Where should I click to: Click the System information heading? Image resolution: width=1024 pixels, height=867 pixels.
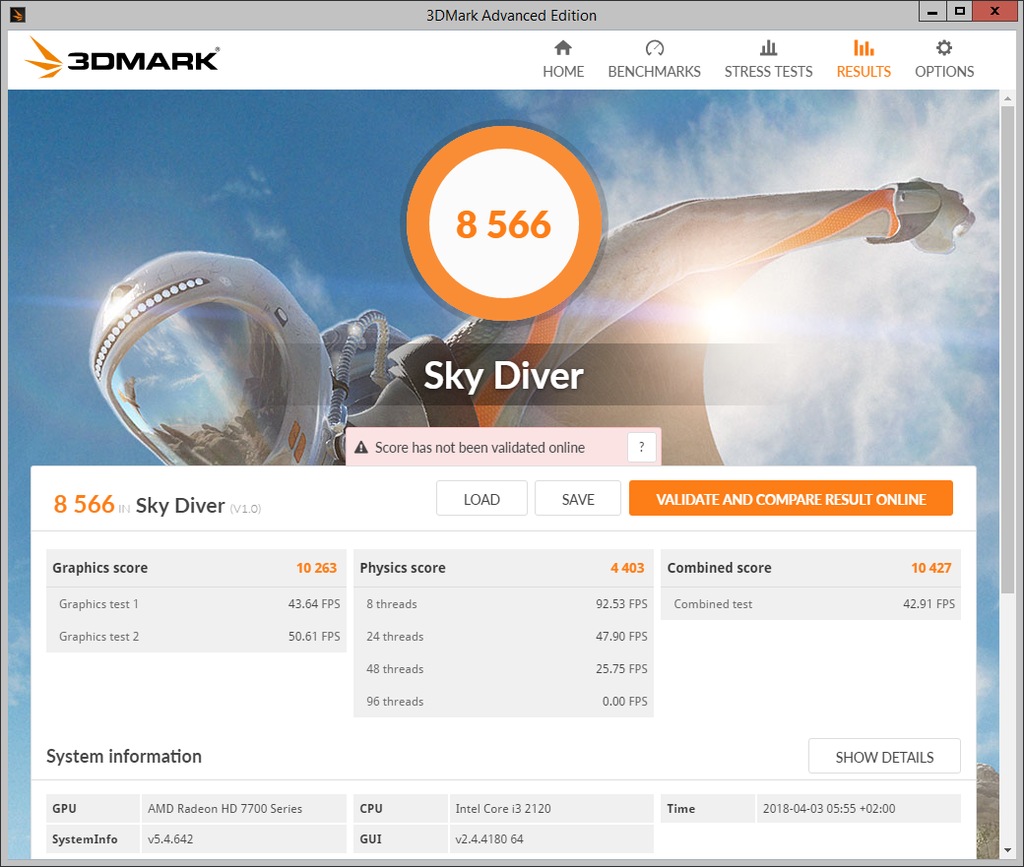(x=124, y=756)
